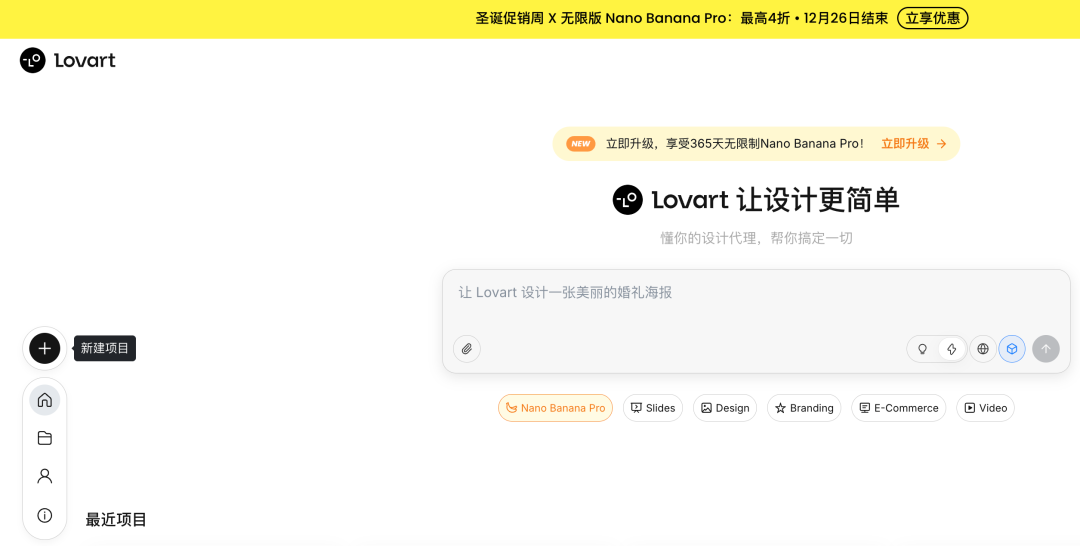Click the 懂你的设计代理 subtitle text
Image resolution: width=1080 pixels, height=546 pixels.
756,238
